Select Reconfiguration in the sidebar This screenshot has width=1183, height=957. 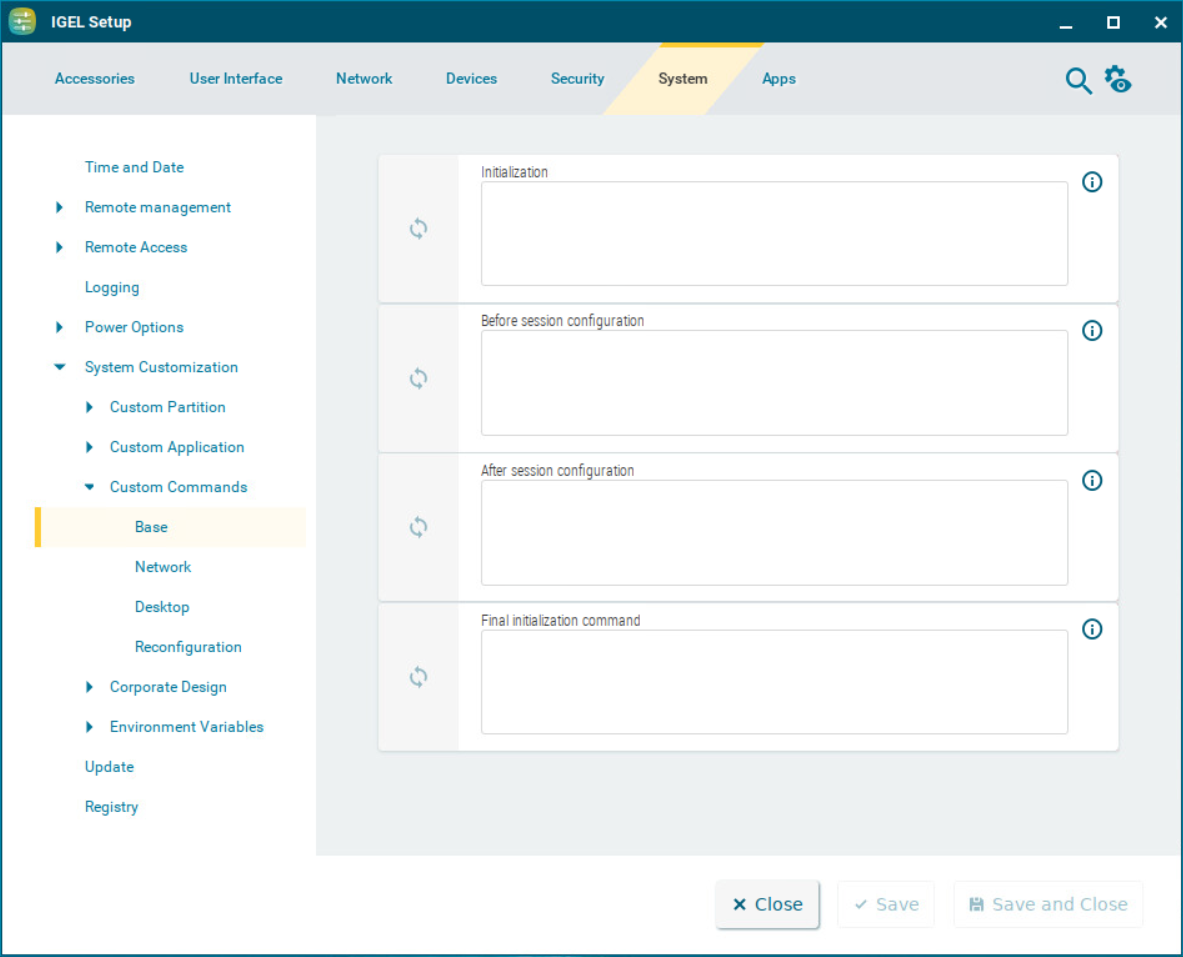point(188,647)
